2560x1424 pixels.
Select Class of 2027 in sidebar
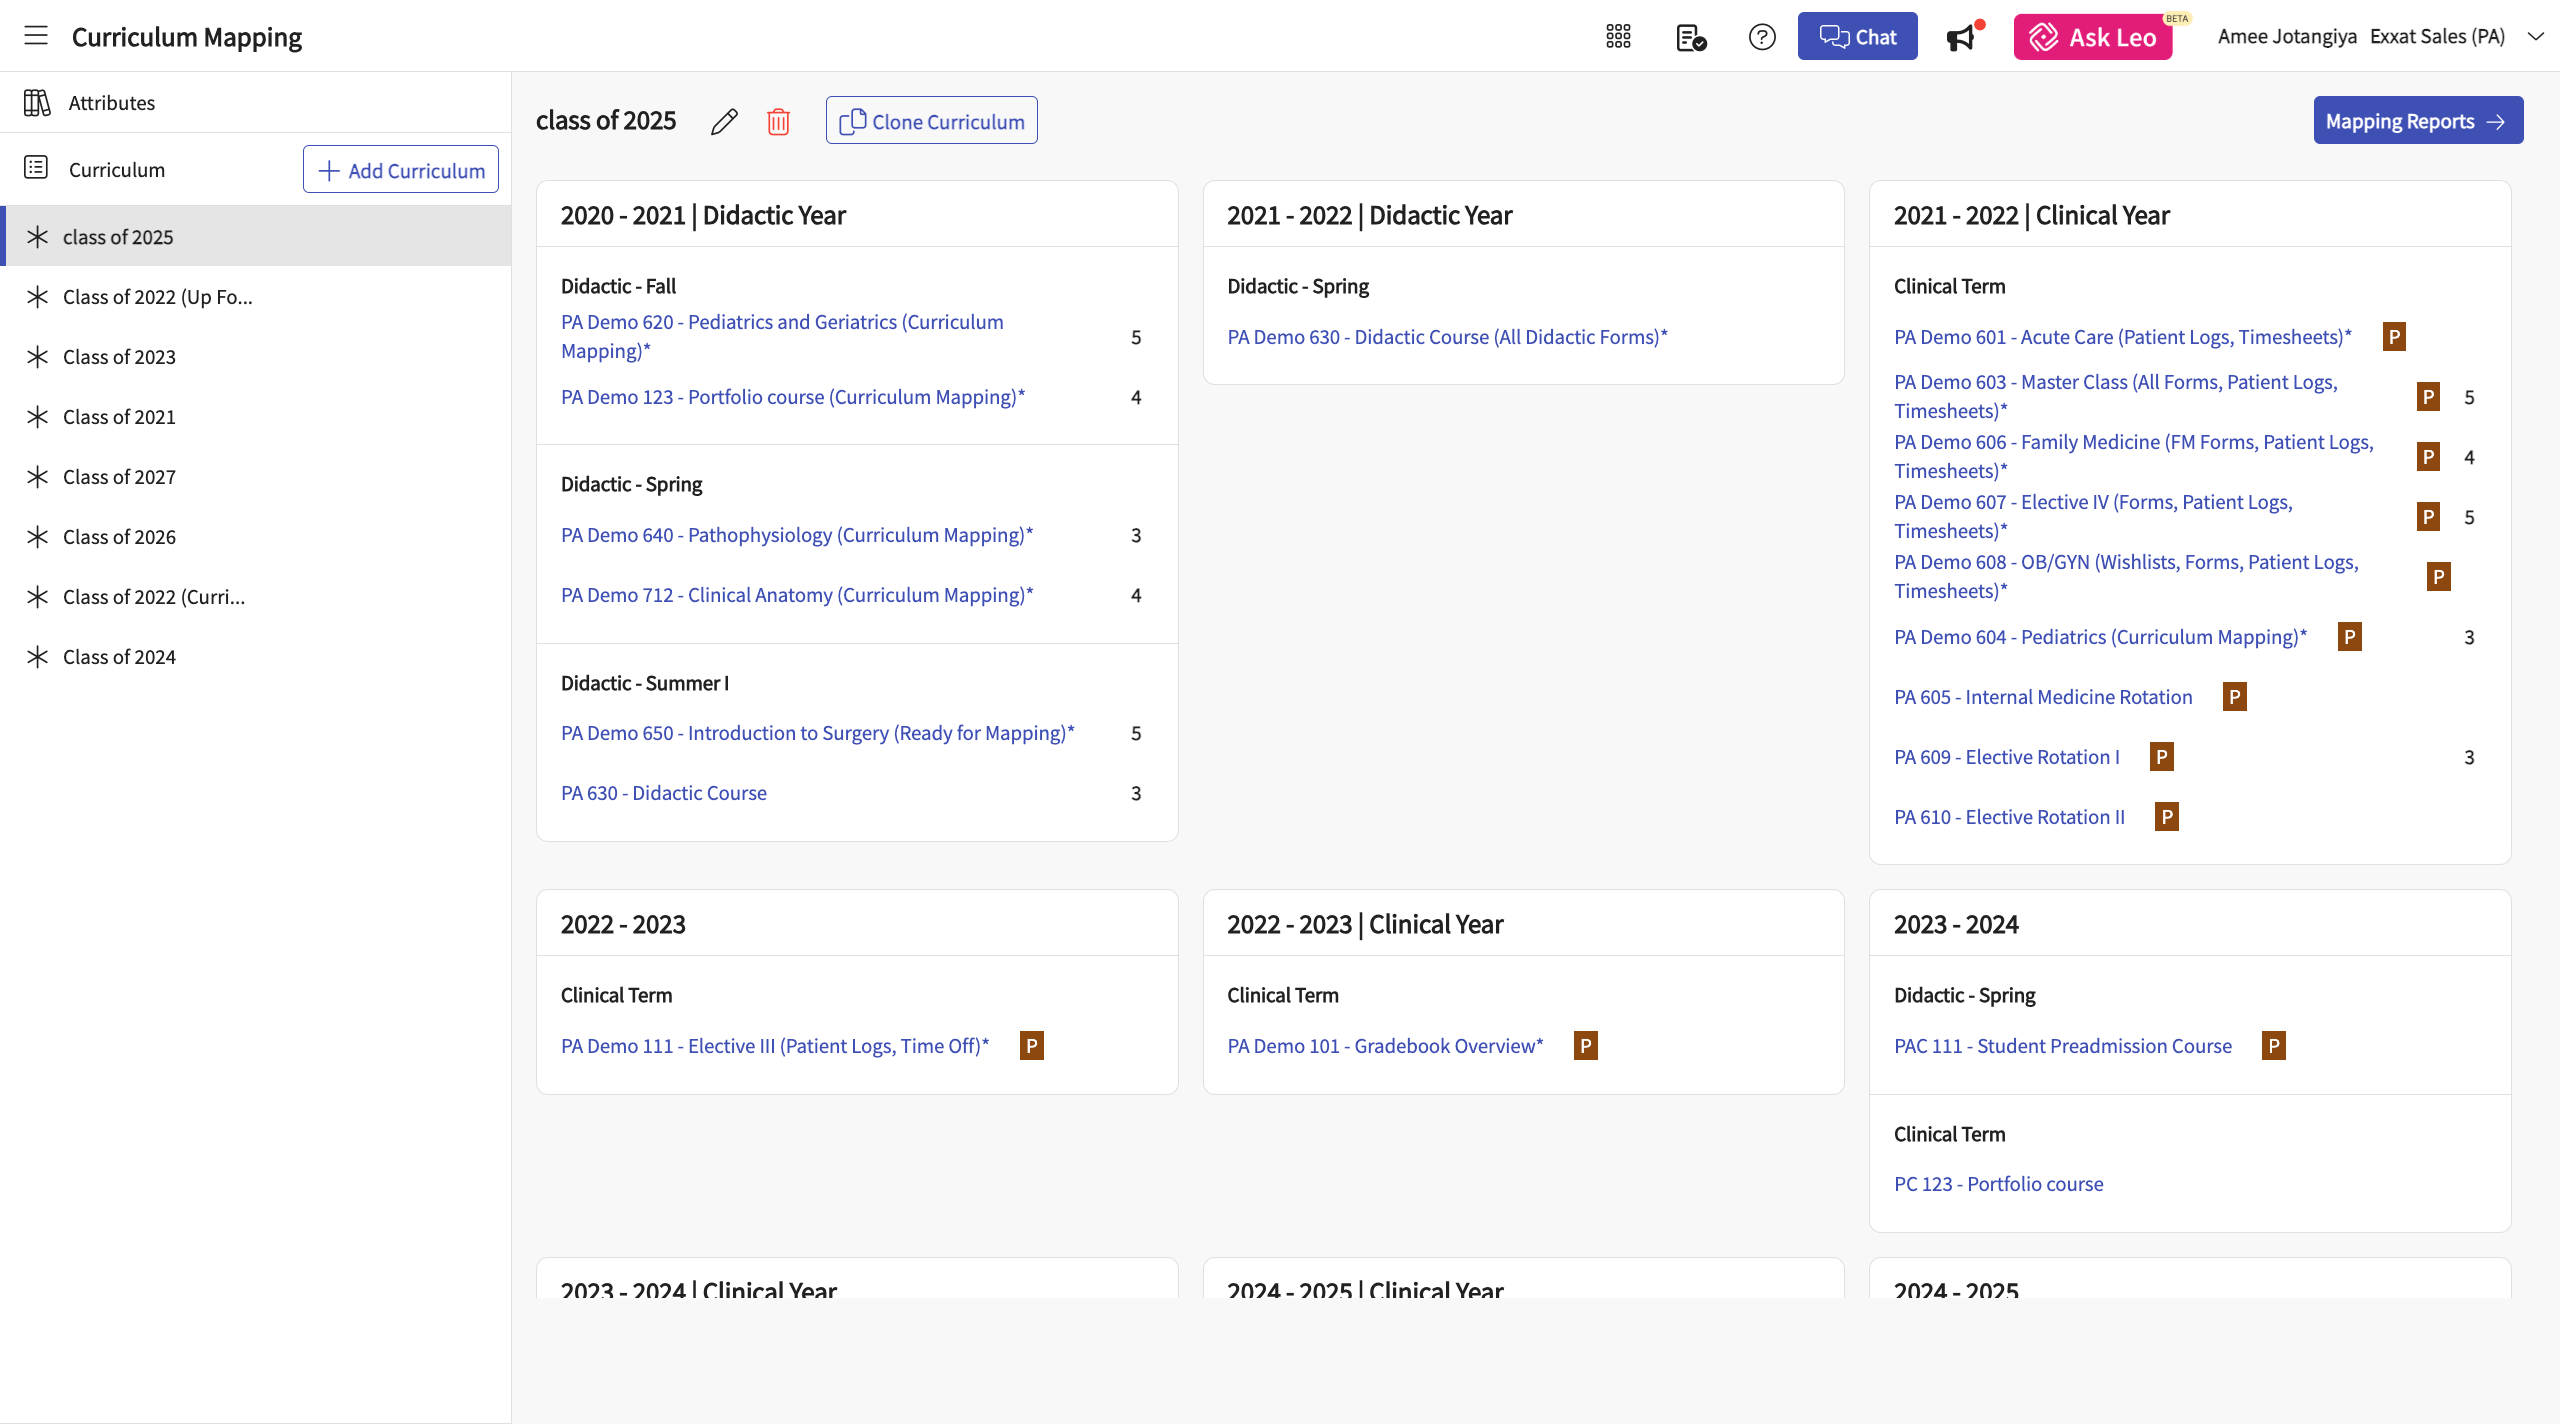[119, 477]
